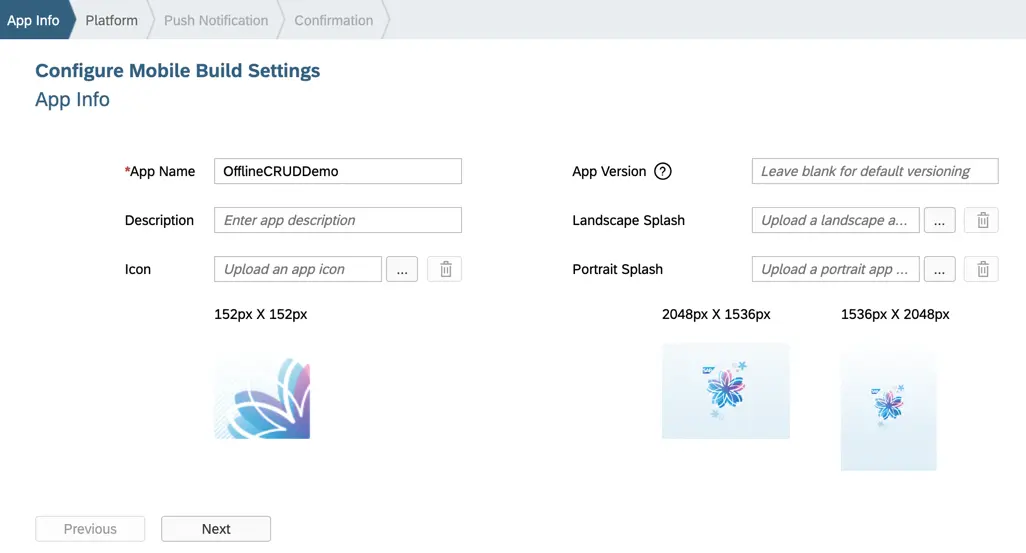Click the Portrait Splash trash delete icon
This screenshot has height=553, width=1026.
coord(982,269)
